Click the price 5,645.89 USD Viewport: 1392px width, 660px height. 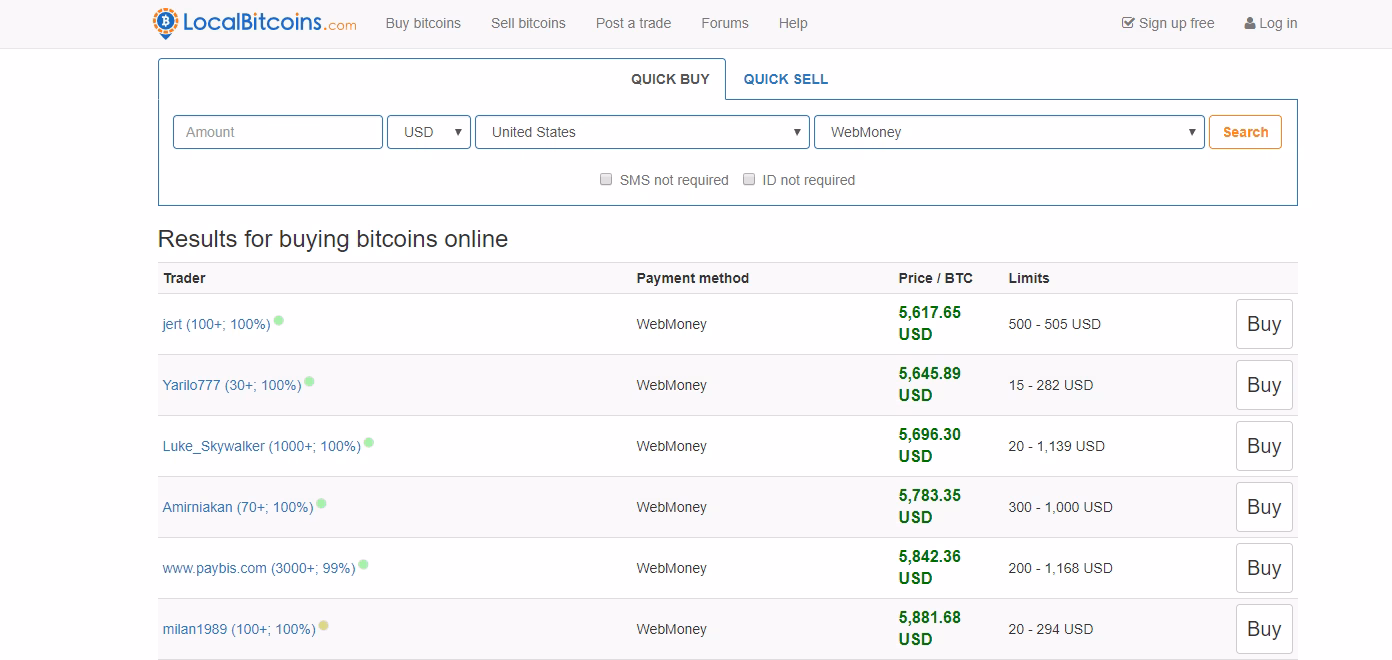pos(930,384)
